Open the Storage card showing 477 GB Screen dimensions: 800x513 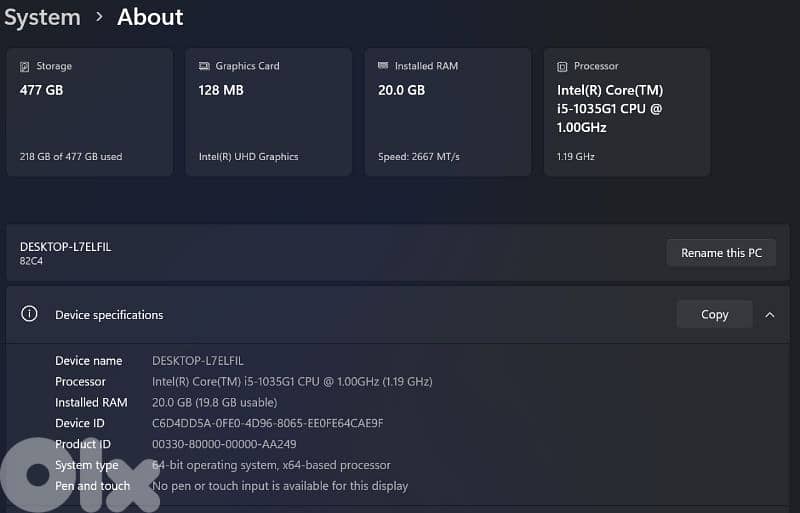88,112
